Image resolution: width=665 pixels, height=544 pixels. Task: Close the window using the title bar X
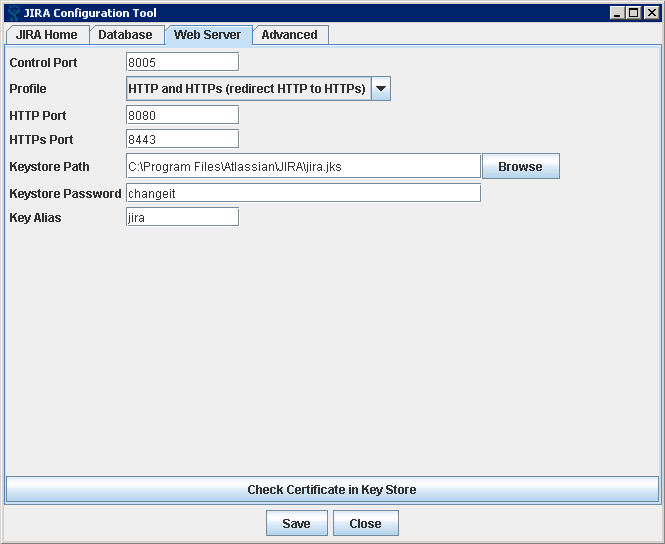(x=650, y=13)
